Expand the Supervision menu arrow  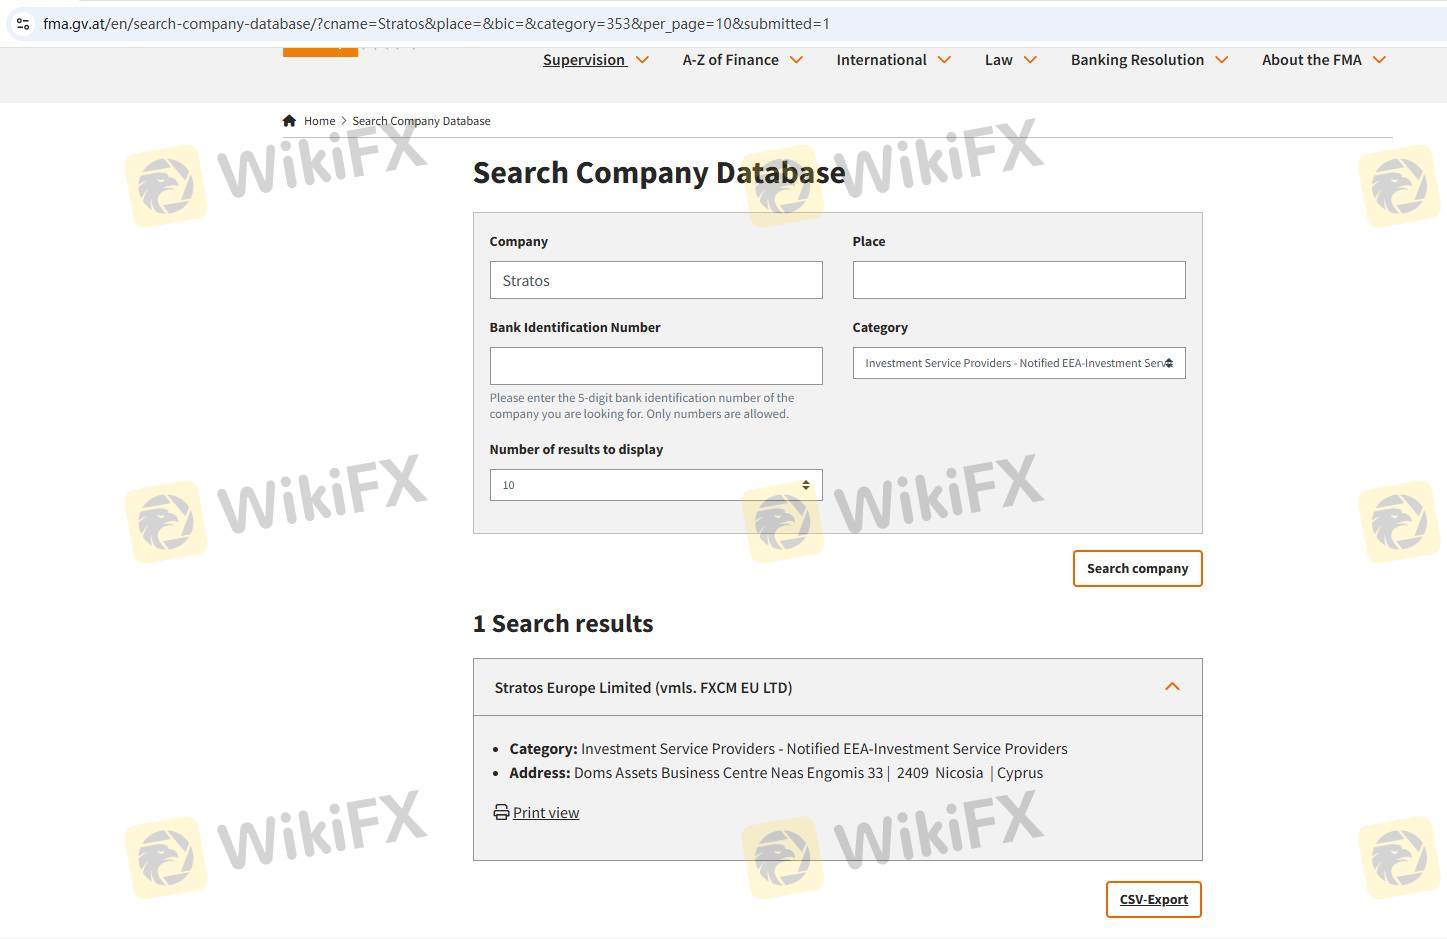tap(642, 60)
